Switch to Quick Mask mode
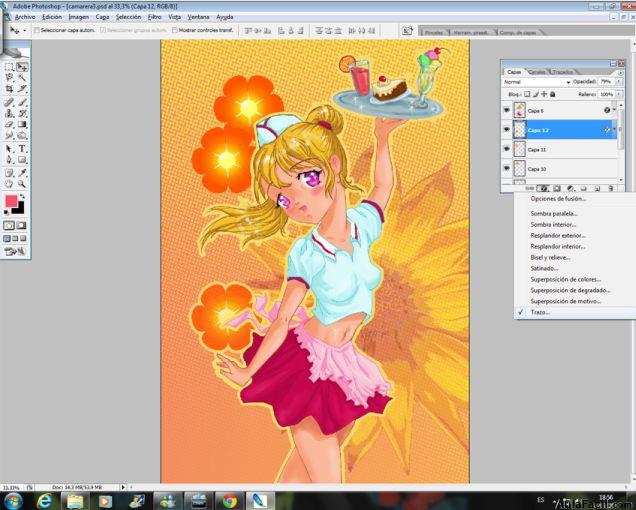This screenshot has width=636, height=510. 21,226
